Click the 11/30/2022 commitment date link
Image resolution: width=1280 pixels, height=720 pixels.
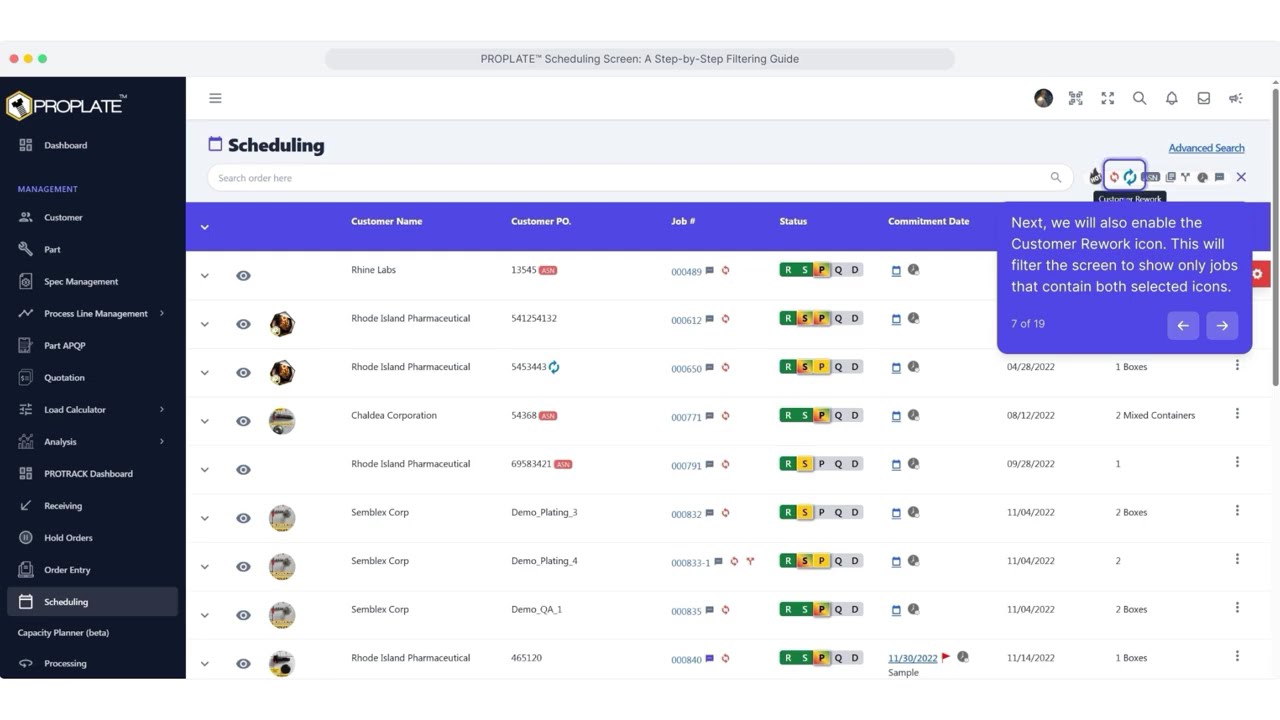point(913,658)
